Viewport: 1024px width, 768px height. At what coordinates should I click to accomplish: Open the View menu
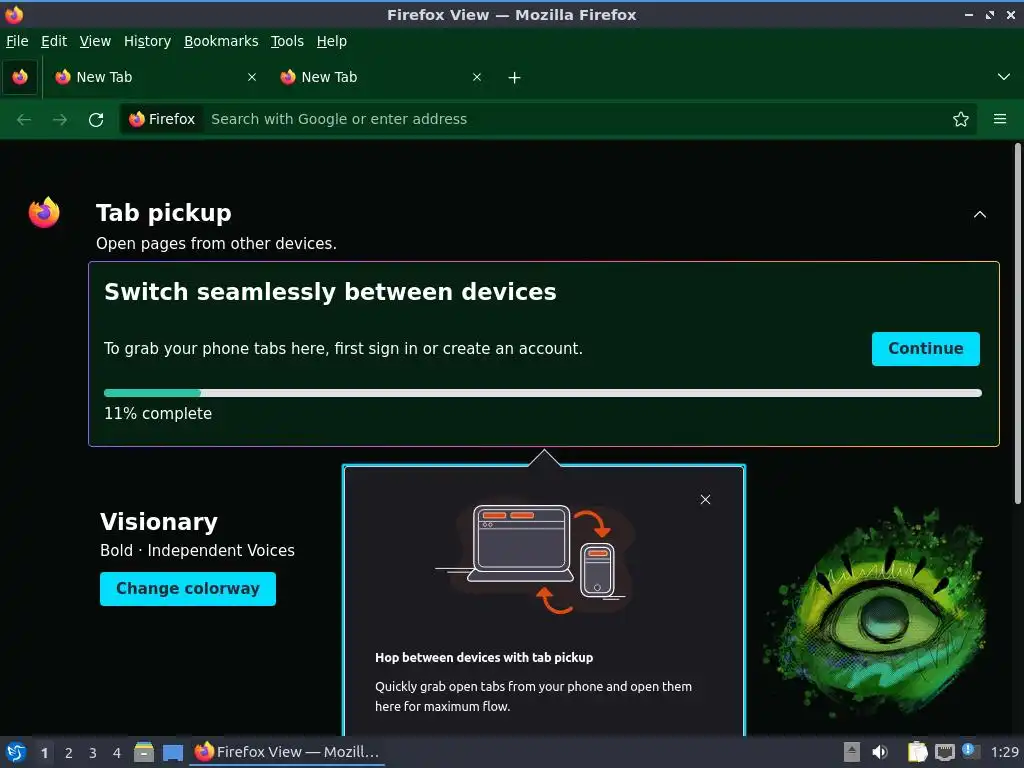tap(95, 41)
